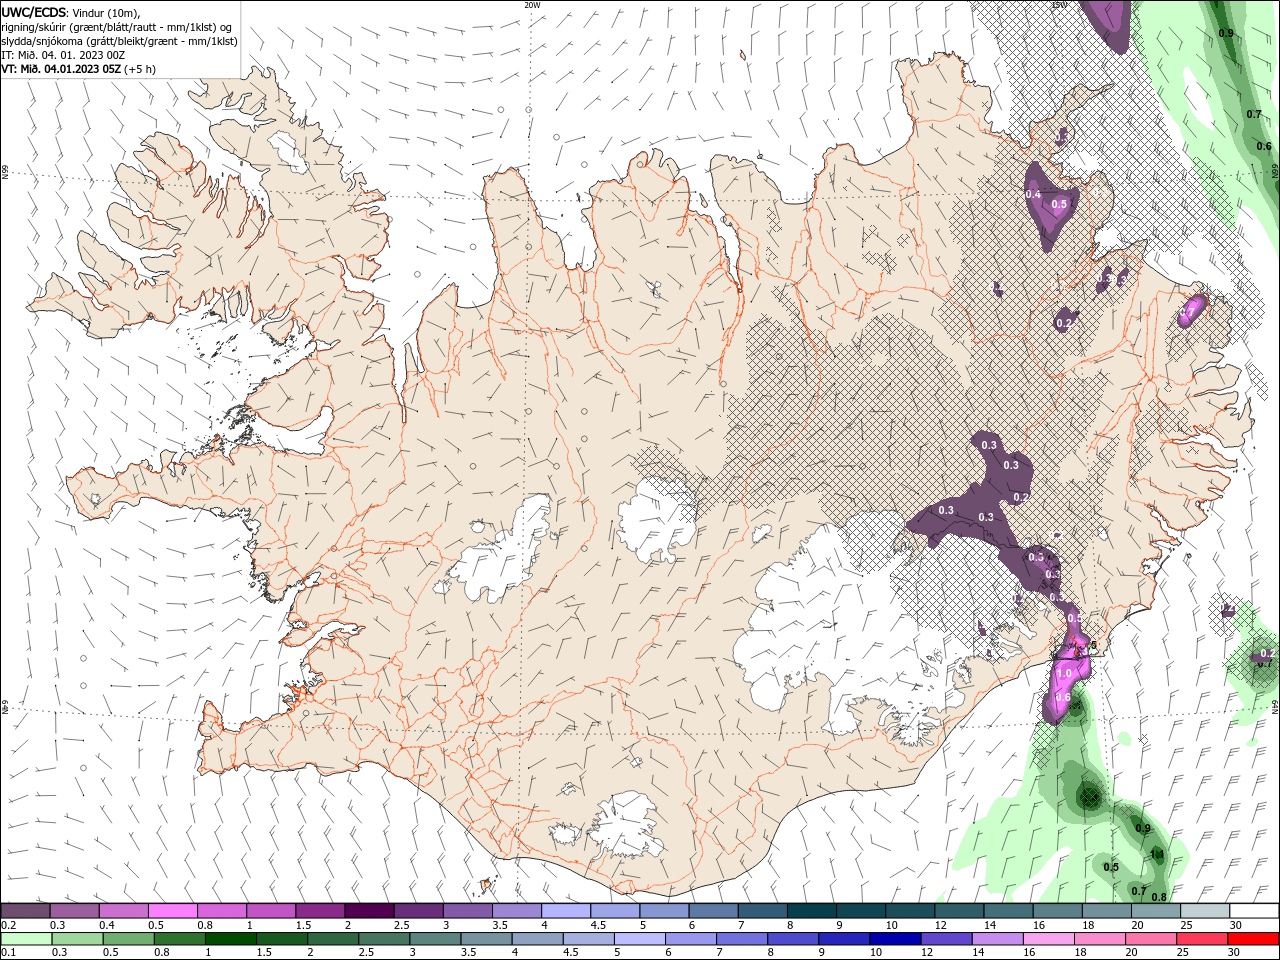Image resolution: width=1280 pixels, height=960 pixels.
Task: Pick the bright pink 0.5 swatch in upper legend
Action: click(172, 911)
